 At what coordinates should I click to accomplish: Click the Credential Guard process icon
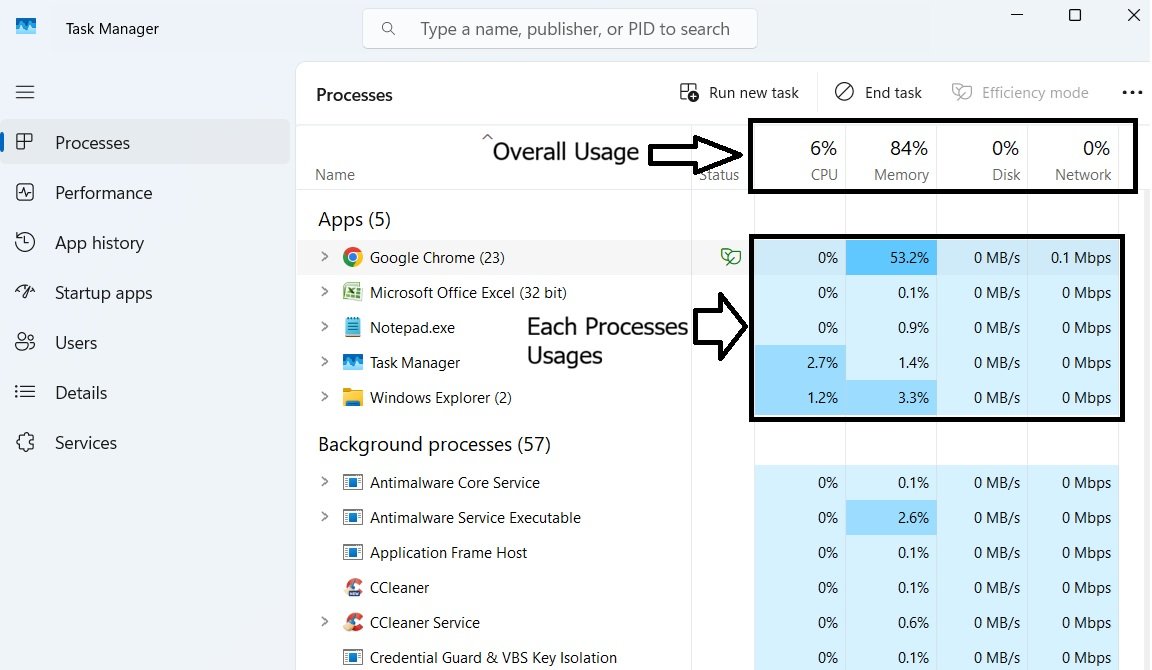353,658
